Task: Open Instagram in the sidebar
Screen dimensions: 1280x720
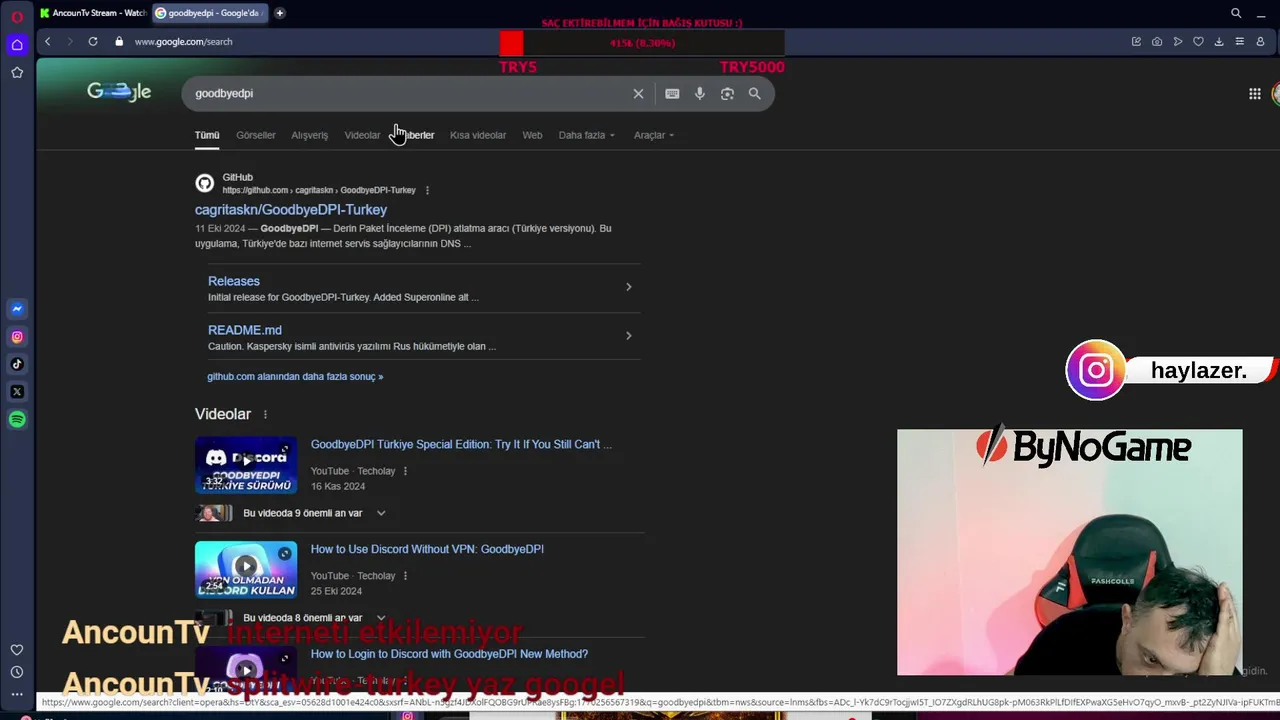Action: coord(17,337)
